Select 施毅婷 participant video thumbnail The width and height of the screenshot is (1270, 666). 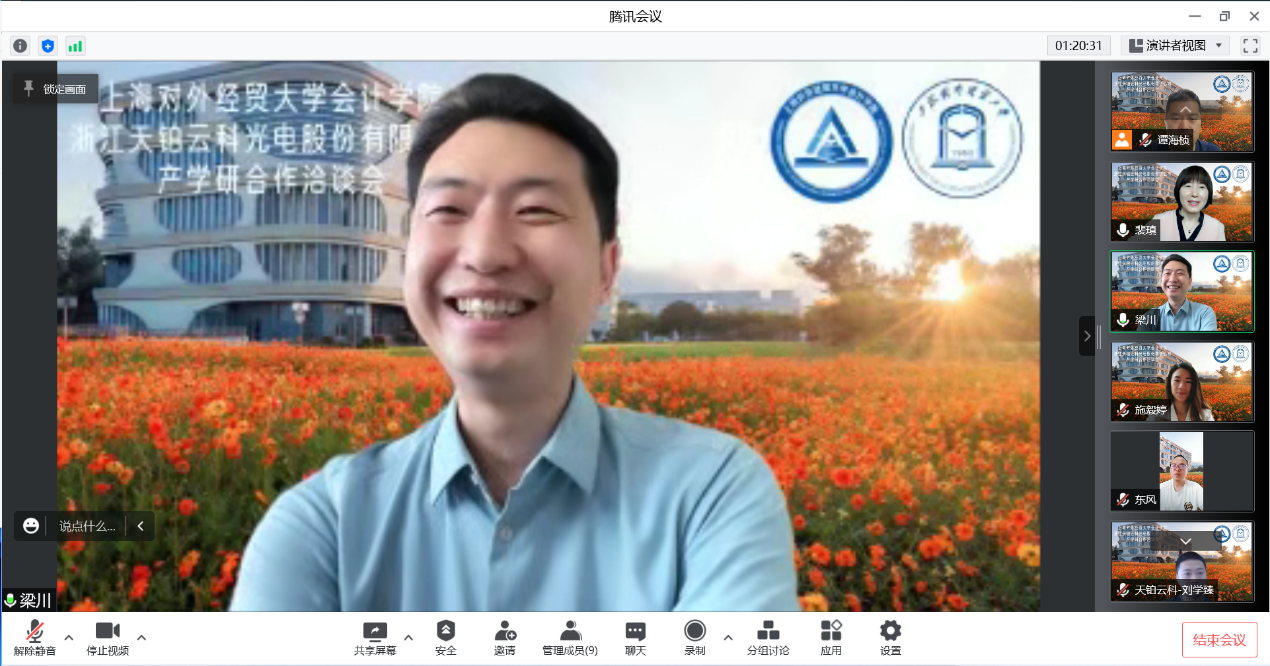click(1182, 381)
